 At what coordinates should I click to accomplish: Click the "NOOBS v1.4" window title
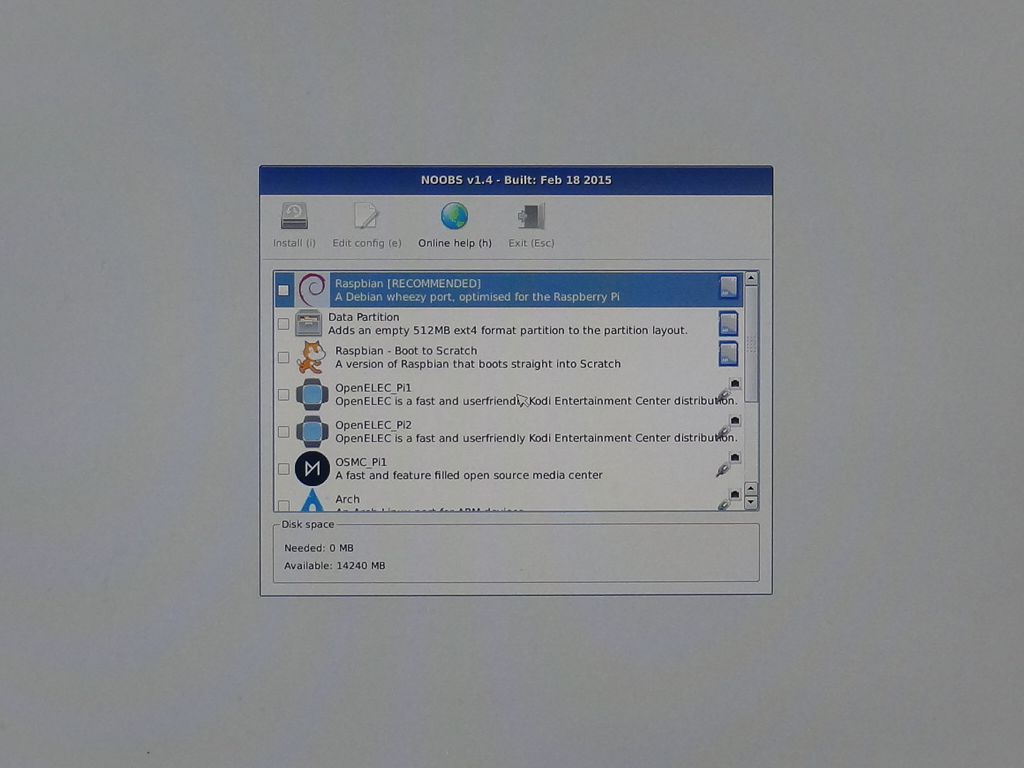coord(516,180)
